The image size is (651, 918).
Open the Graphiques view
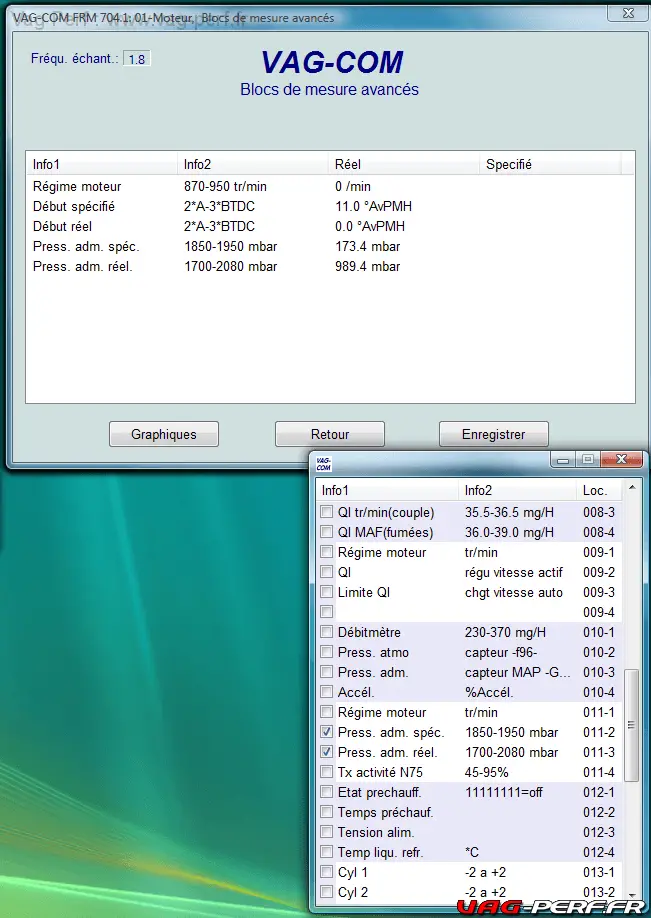point(164,434)
